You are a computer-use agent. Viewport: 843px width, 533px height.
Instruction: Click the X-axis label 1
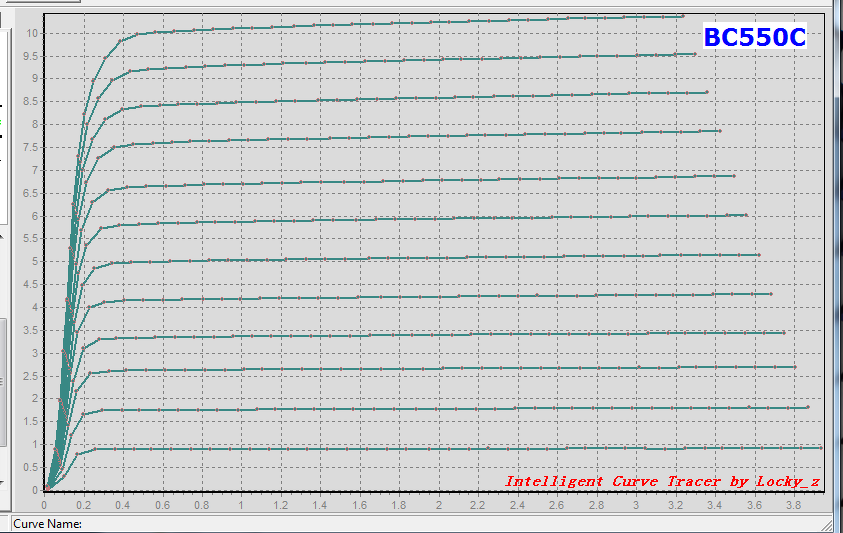pos(241,505)
